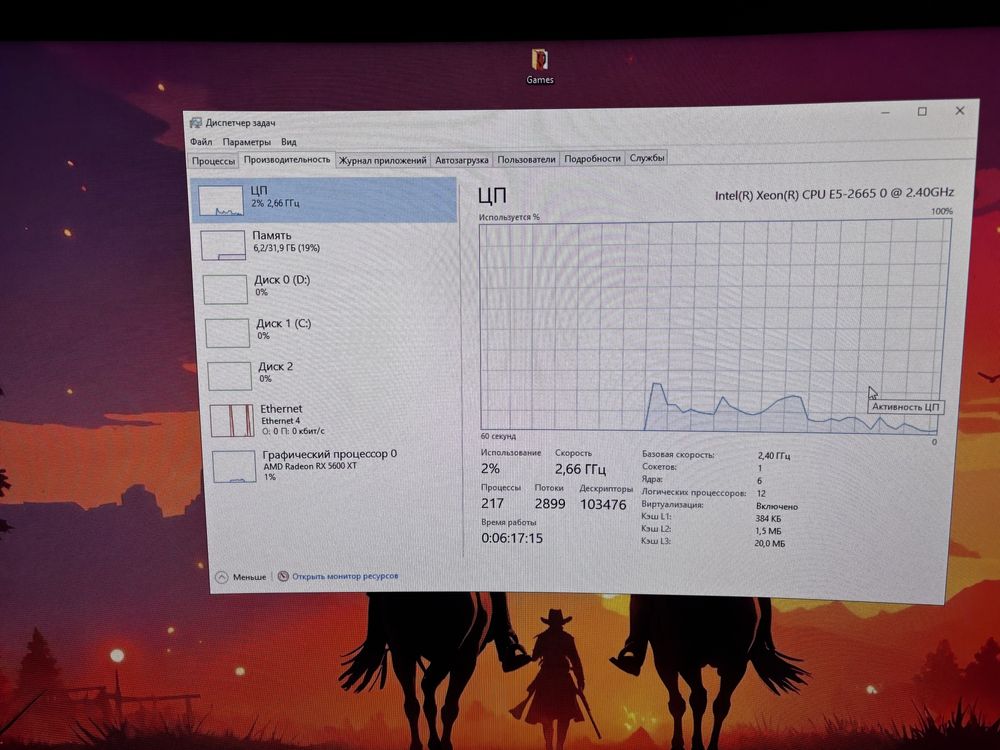Open the Параметры menu

pos(247,142)
